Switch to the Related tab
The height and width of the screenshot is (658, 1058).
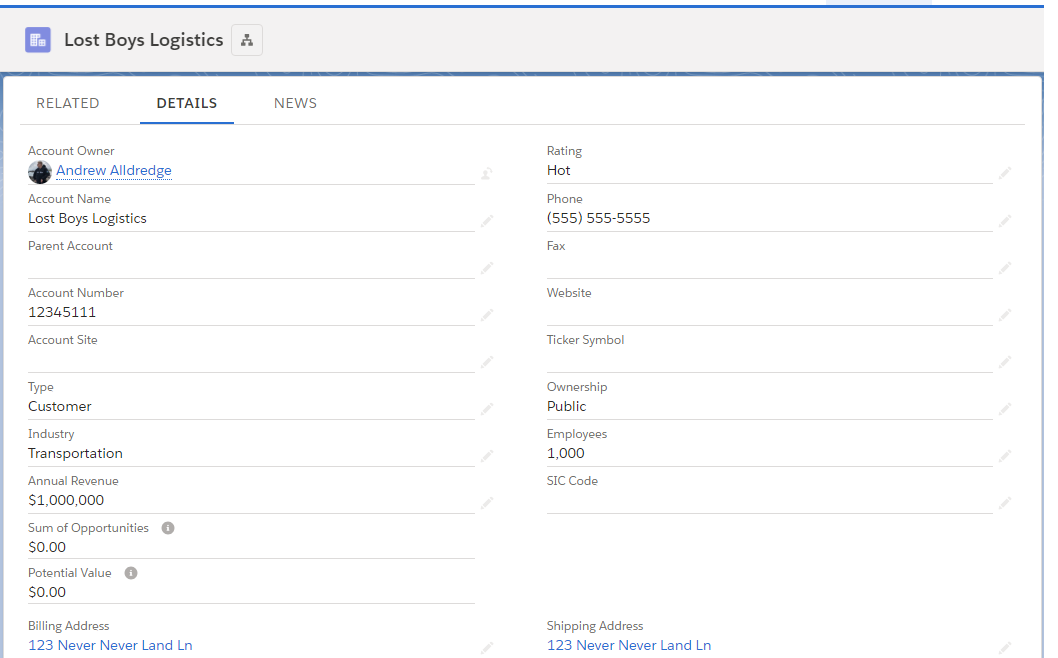pyautogui.click(x=67, y=103)
